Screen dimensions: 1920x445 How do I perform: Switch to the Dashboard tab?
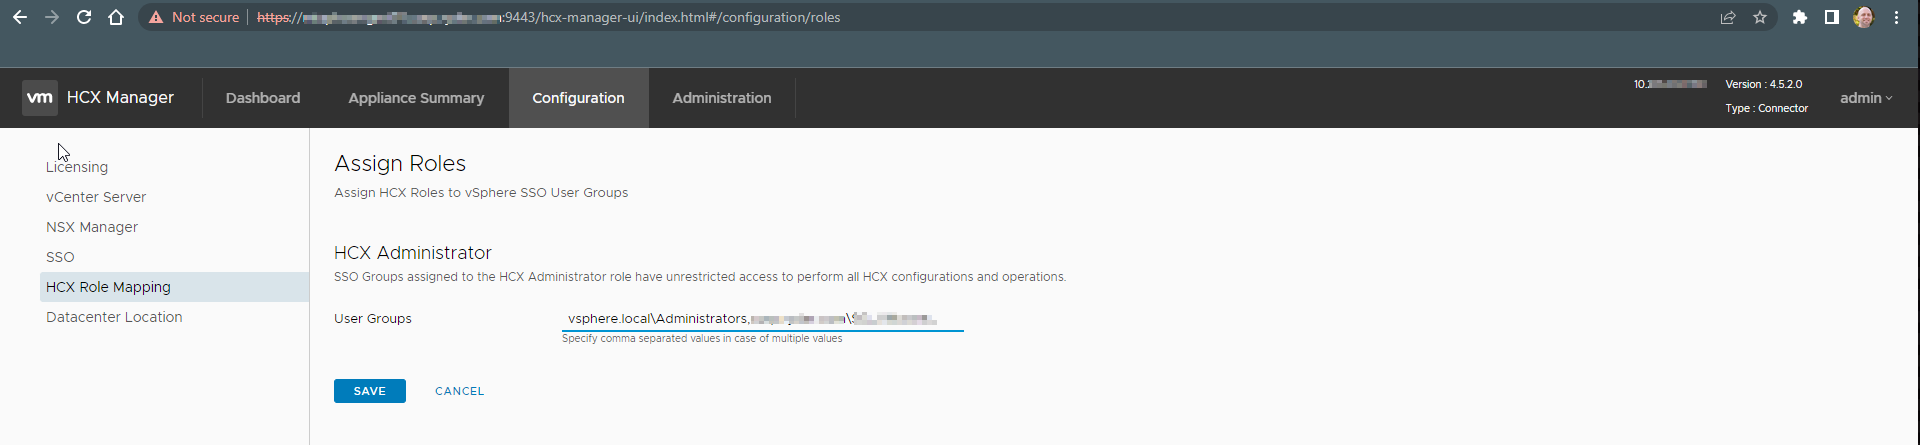(x=263, y=98)
